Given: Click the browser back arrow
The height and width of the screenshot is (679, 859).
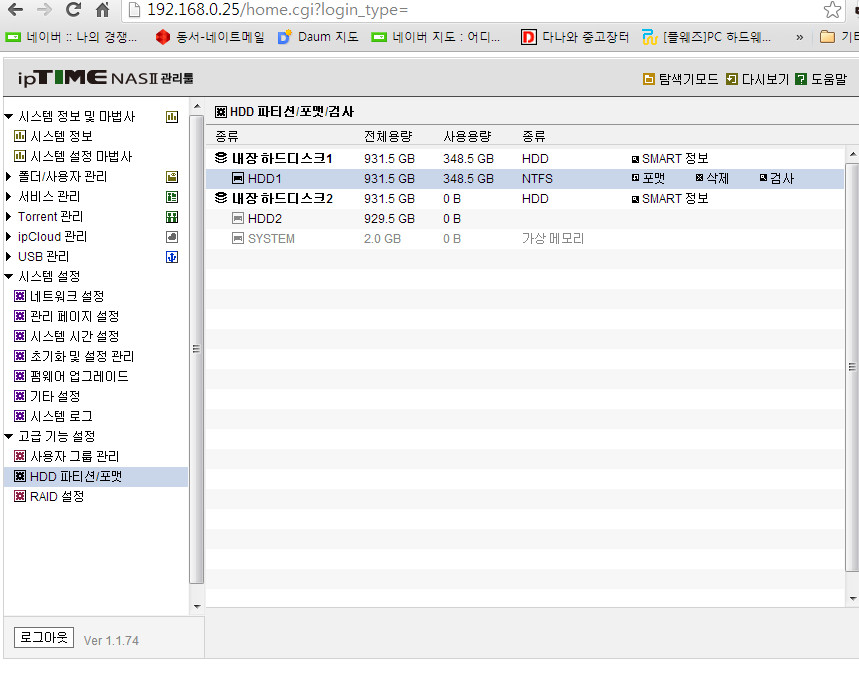Looking at the screenshot, I should (x=15, y=9).
